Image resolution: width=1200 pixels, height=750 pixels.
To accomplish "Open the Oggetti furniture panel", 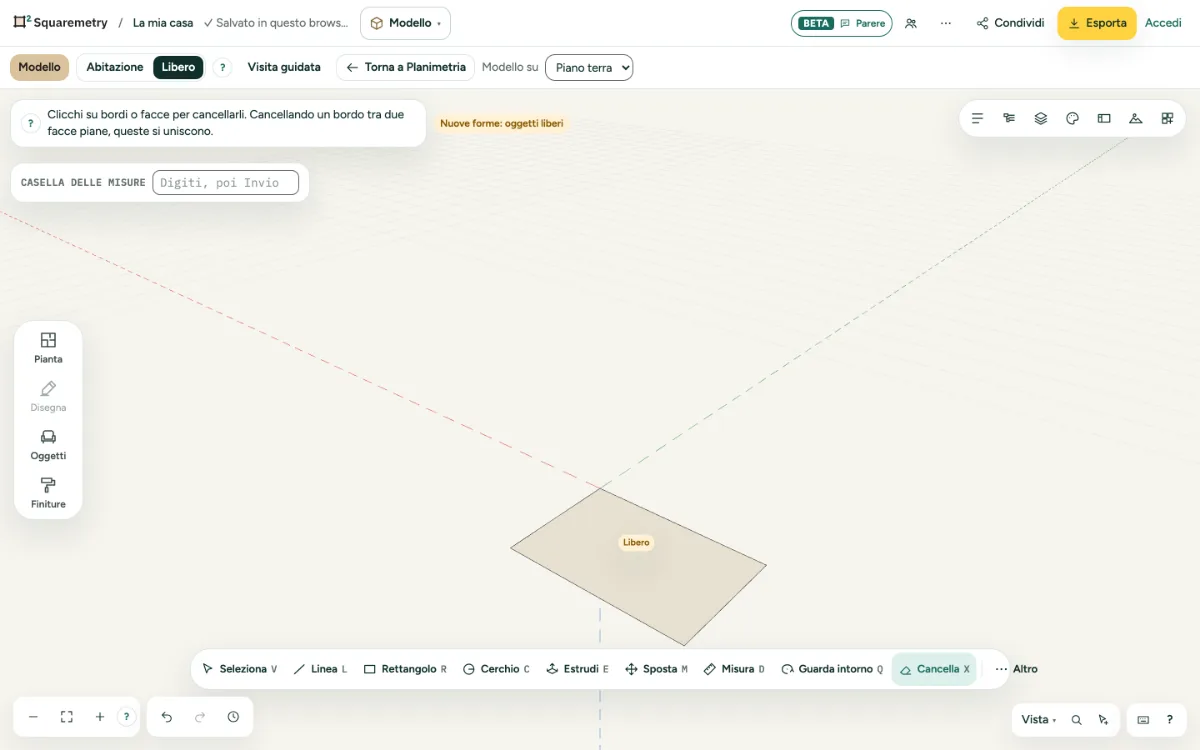I will [x=48, y=445].
